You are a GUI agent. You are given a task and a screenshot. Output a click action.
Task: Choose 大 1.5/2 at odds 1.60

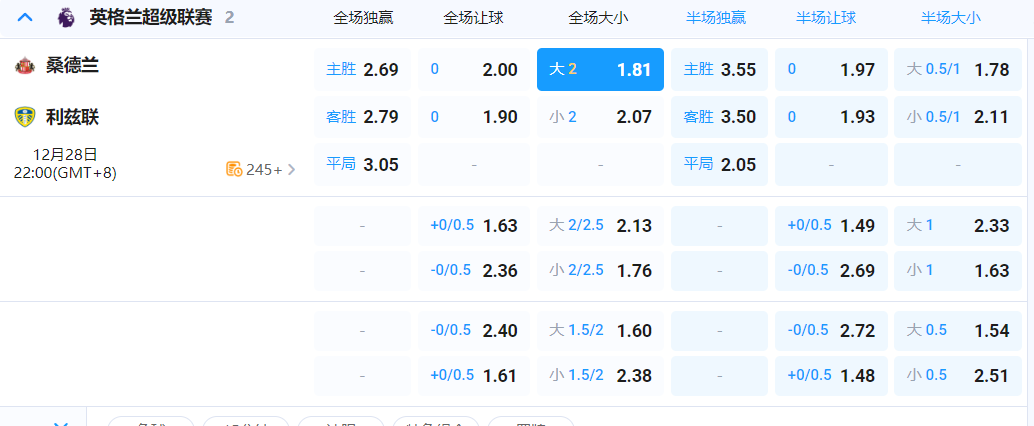click(600, 330)
